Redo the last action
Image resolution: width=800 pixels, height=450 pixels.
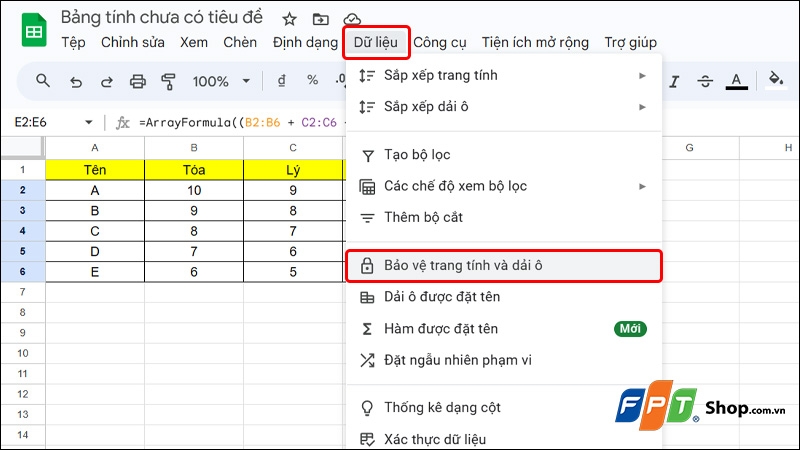click(x=106, y=81)
